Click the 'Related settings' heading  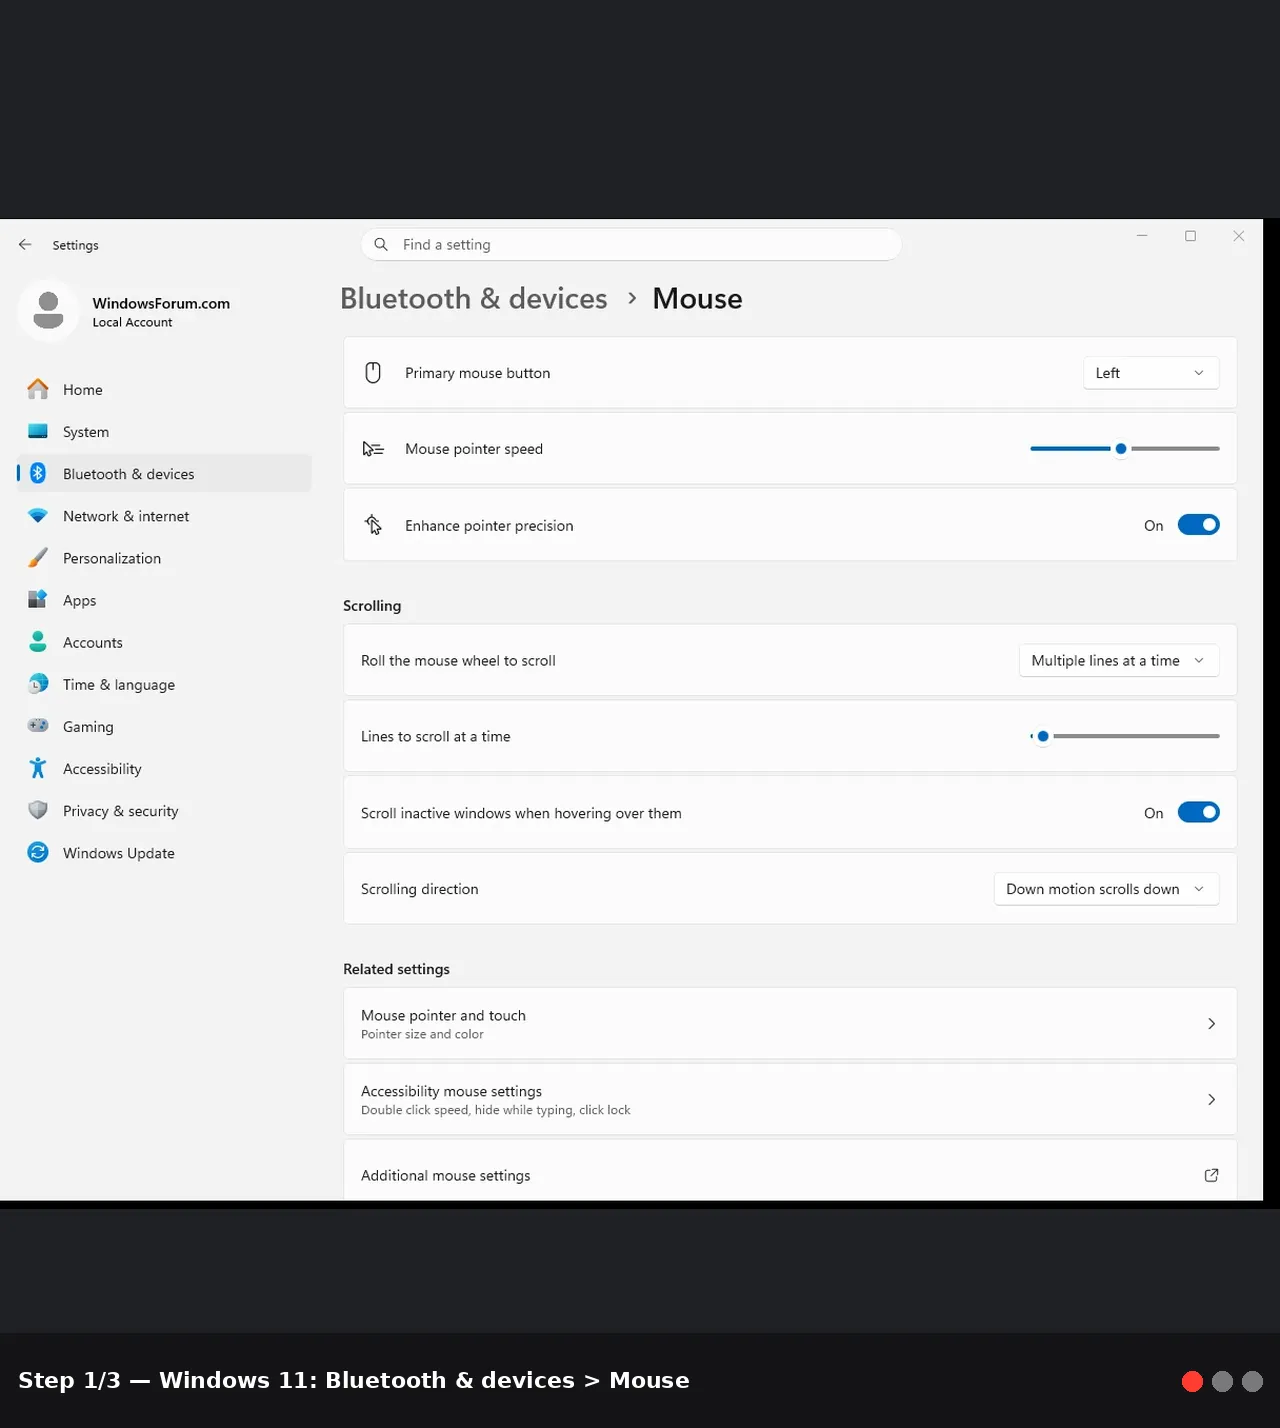[396, 969]
